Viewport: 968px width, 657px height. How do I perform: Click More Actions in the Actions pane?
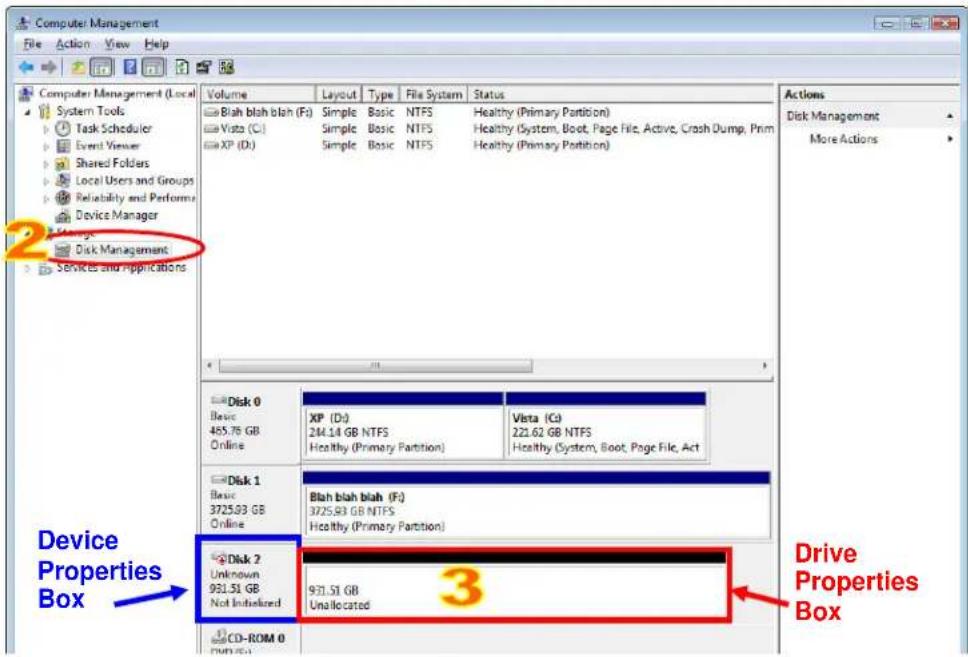point(843,139)
